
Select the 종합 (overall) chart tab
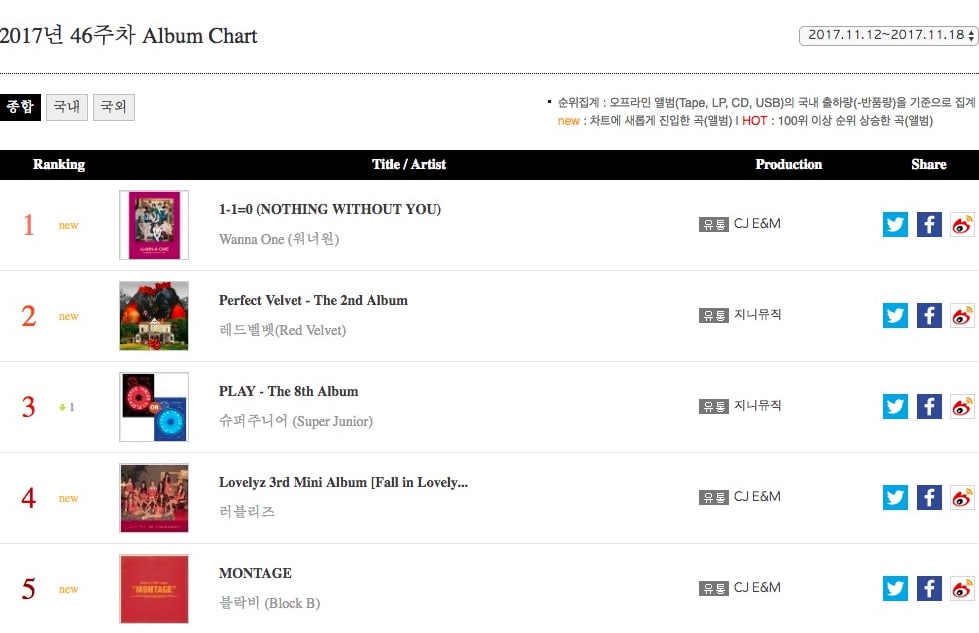(20, 107)
